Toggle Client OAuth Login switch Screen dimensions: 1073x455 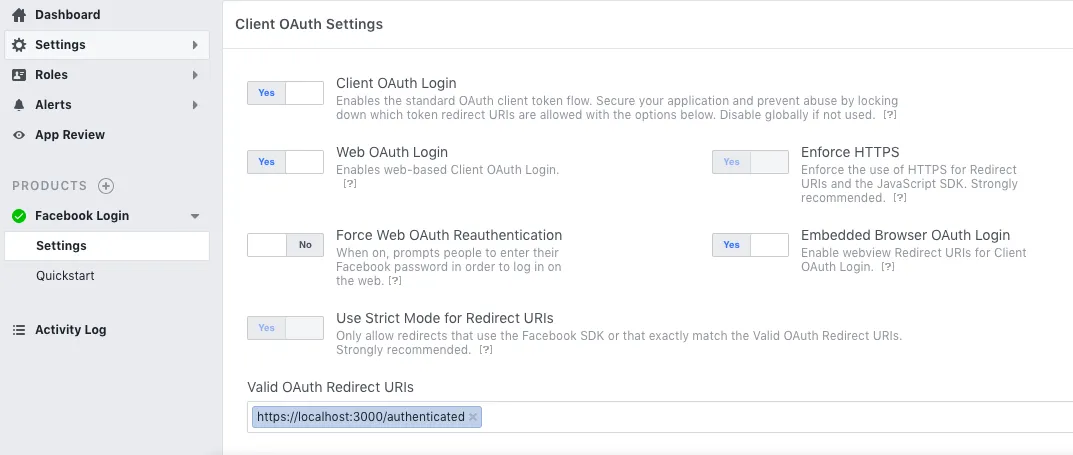285,93
